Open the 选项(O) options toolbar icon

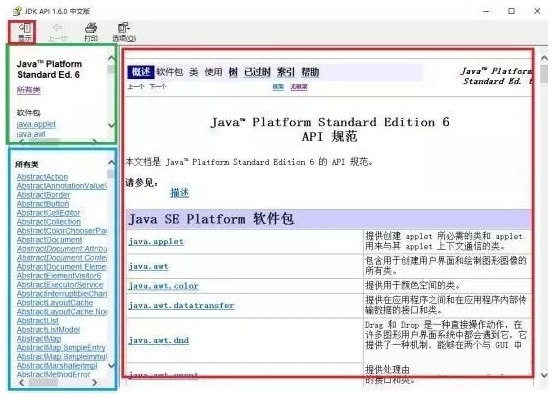[x=124, y=32]
